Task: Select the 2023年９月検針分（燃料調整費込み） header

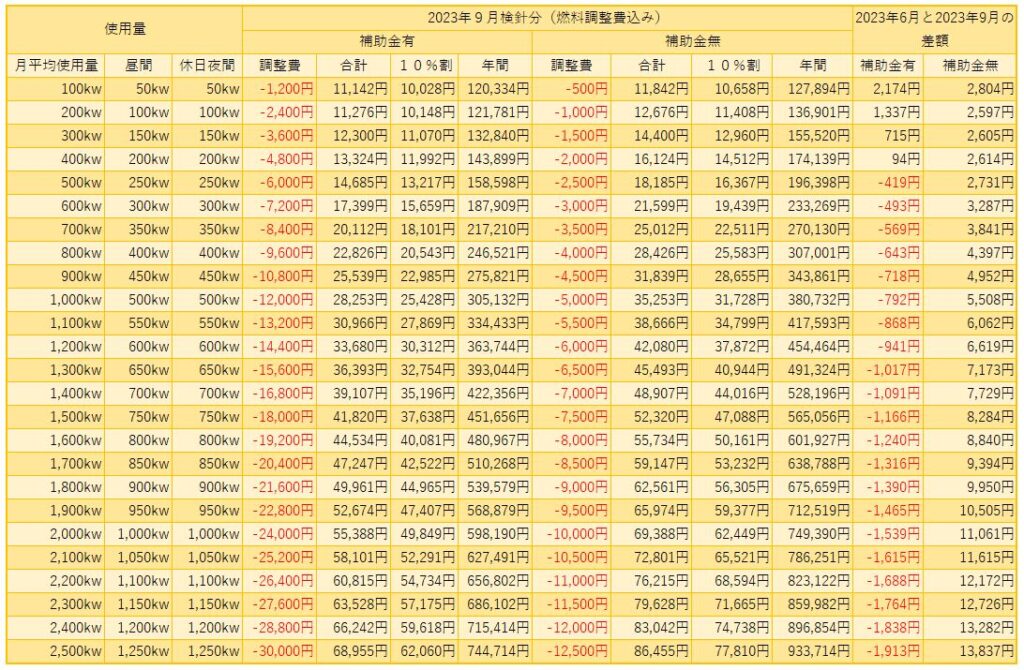Action: click(x=547, y=18)
